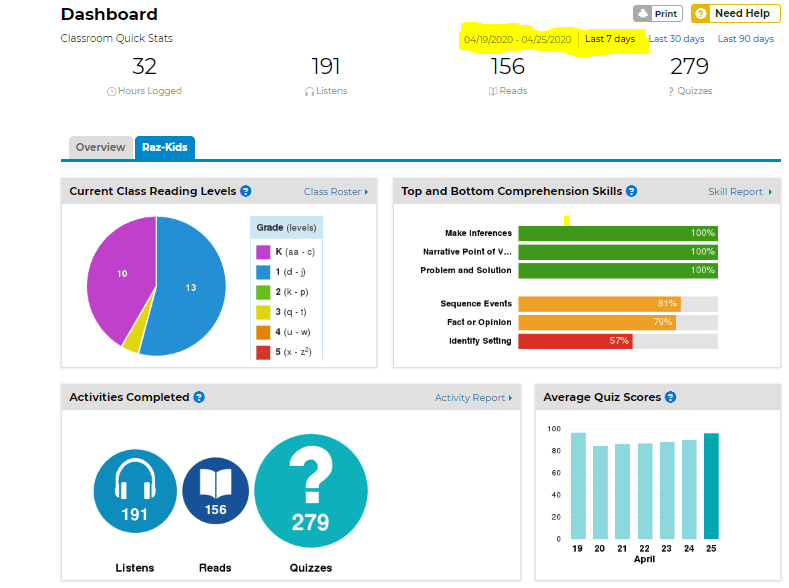Choose the Last 7 days filter
Screen dimensions: 789x588
pos(610,39)
